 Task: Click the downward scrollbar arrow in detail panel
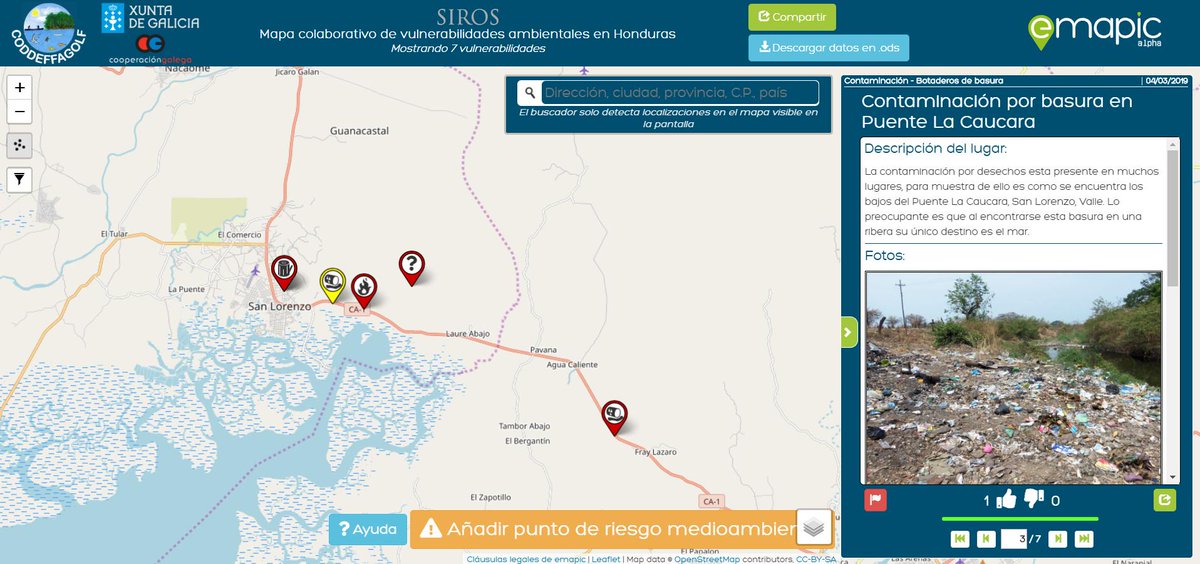click(x=1173, y=478)
